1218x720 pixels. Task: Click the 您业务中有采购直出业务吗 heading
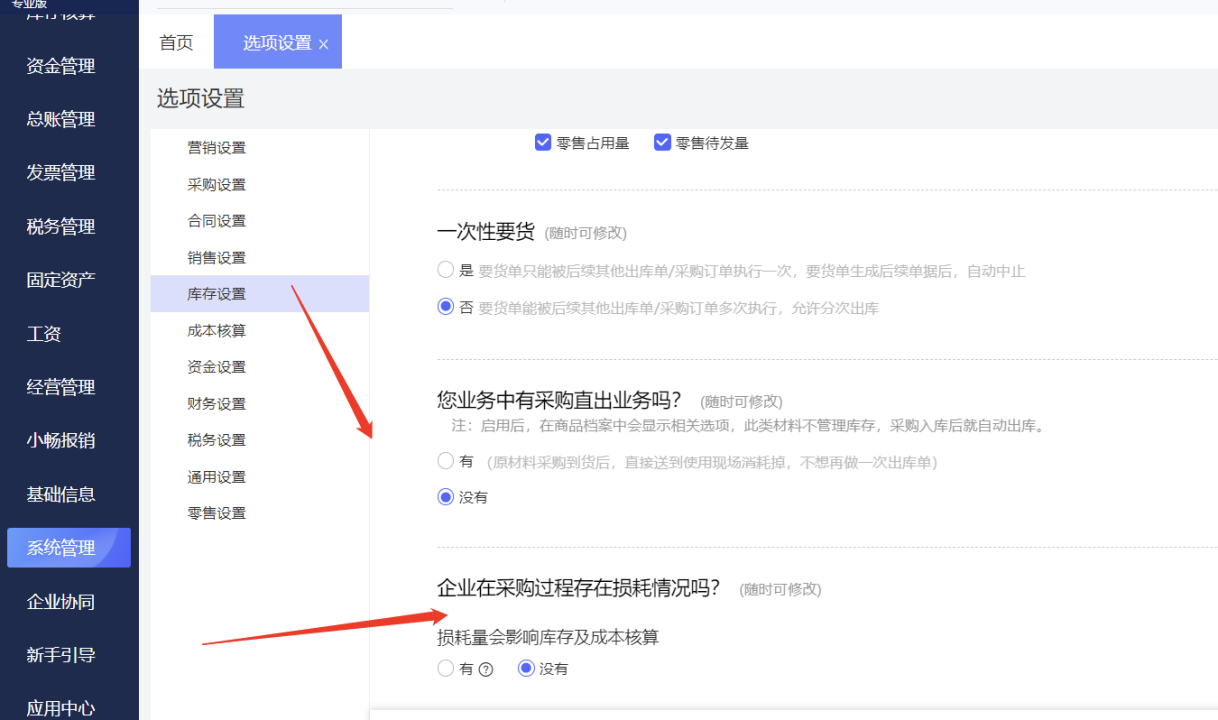click(x=559, y=400)
